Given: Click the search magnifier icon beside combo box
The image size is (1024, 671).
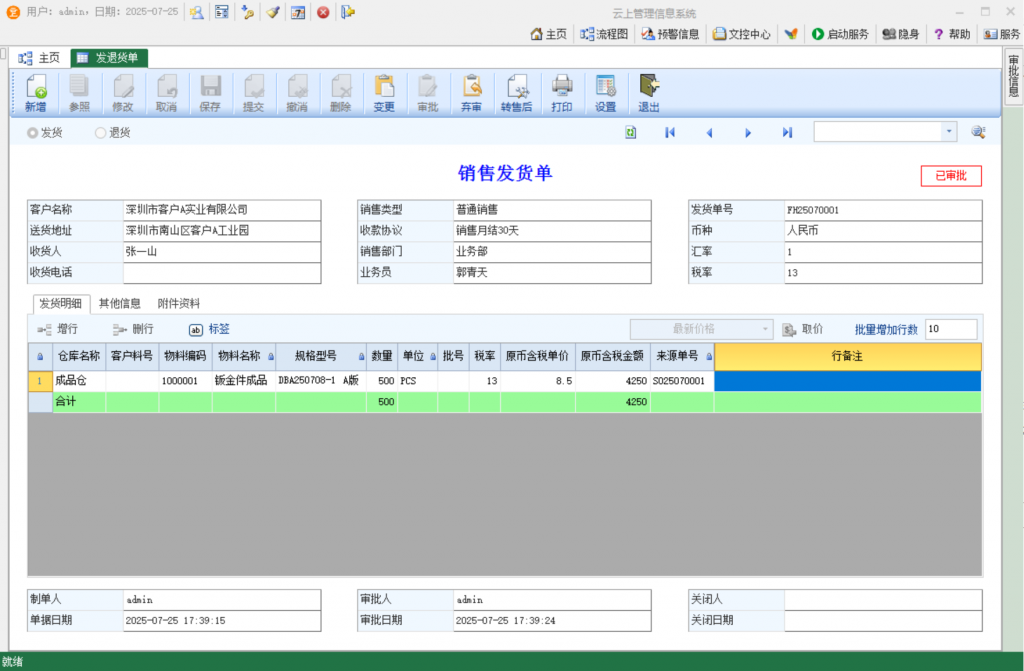Looking at the screenshot, I should (978, 133).
